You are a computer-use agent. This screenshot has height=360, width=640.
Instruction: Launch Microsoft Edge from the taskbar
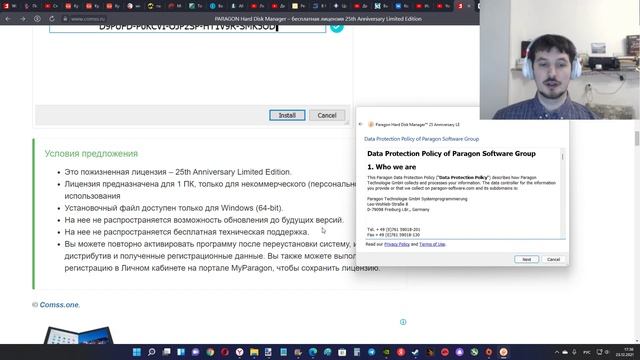(x=313, y=352)
